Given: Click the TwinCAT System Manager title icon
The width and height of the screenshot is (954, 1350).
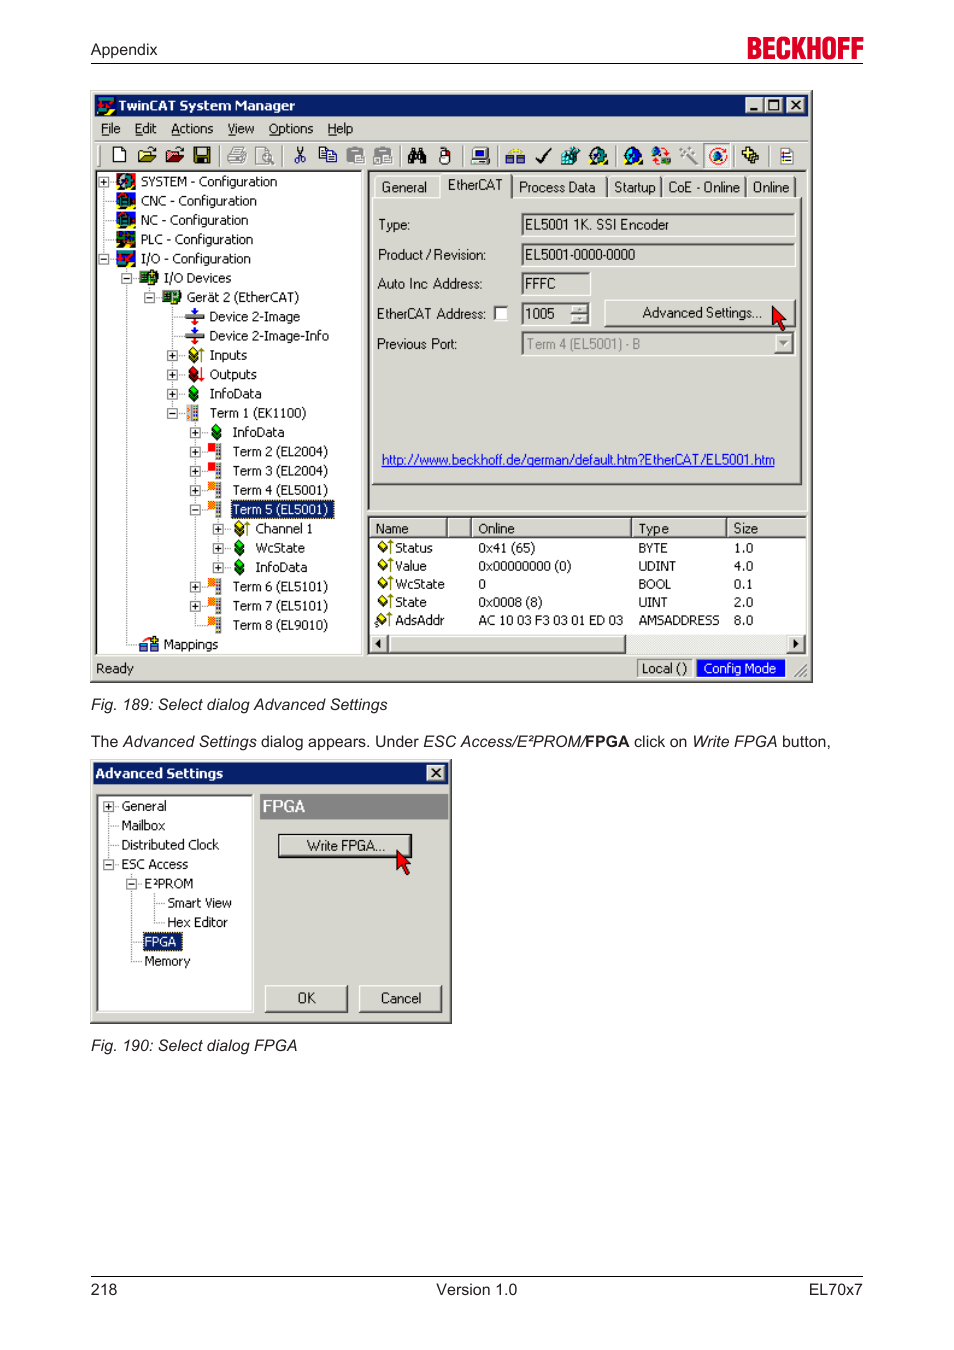Looking at the screenshot, I should click(106, 105).
